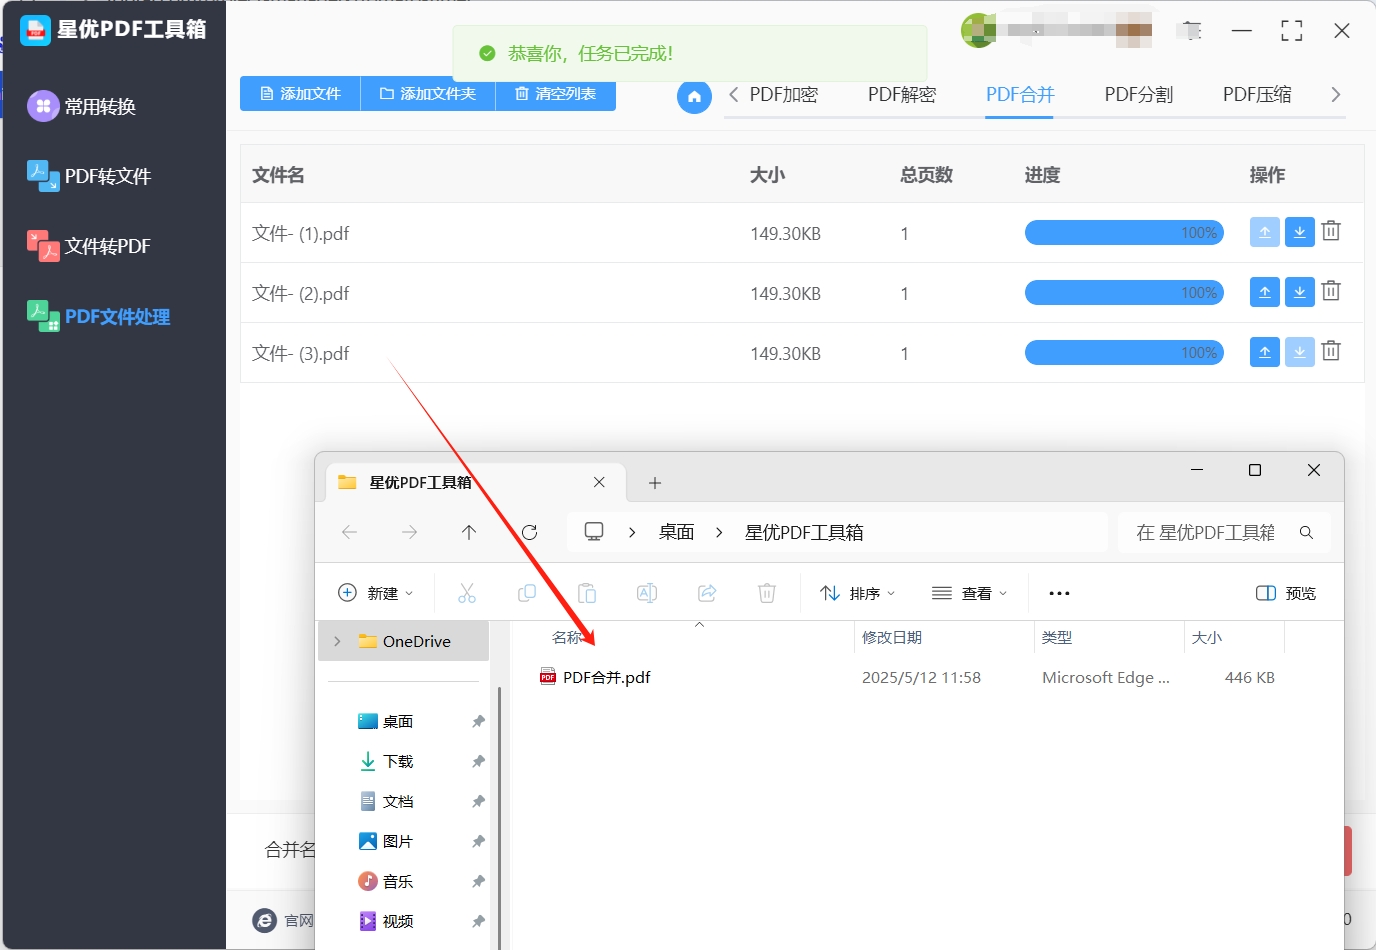Switch to the PDF合并 tab
The image size is (1376, 950).
point(1020,95)
